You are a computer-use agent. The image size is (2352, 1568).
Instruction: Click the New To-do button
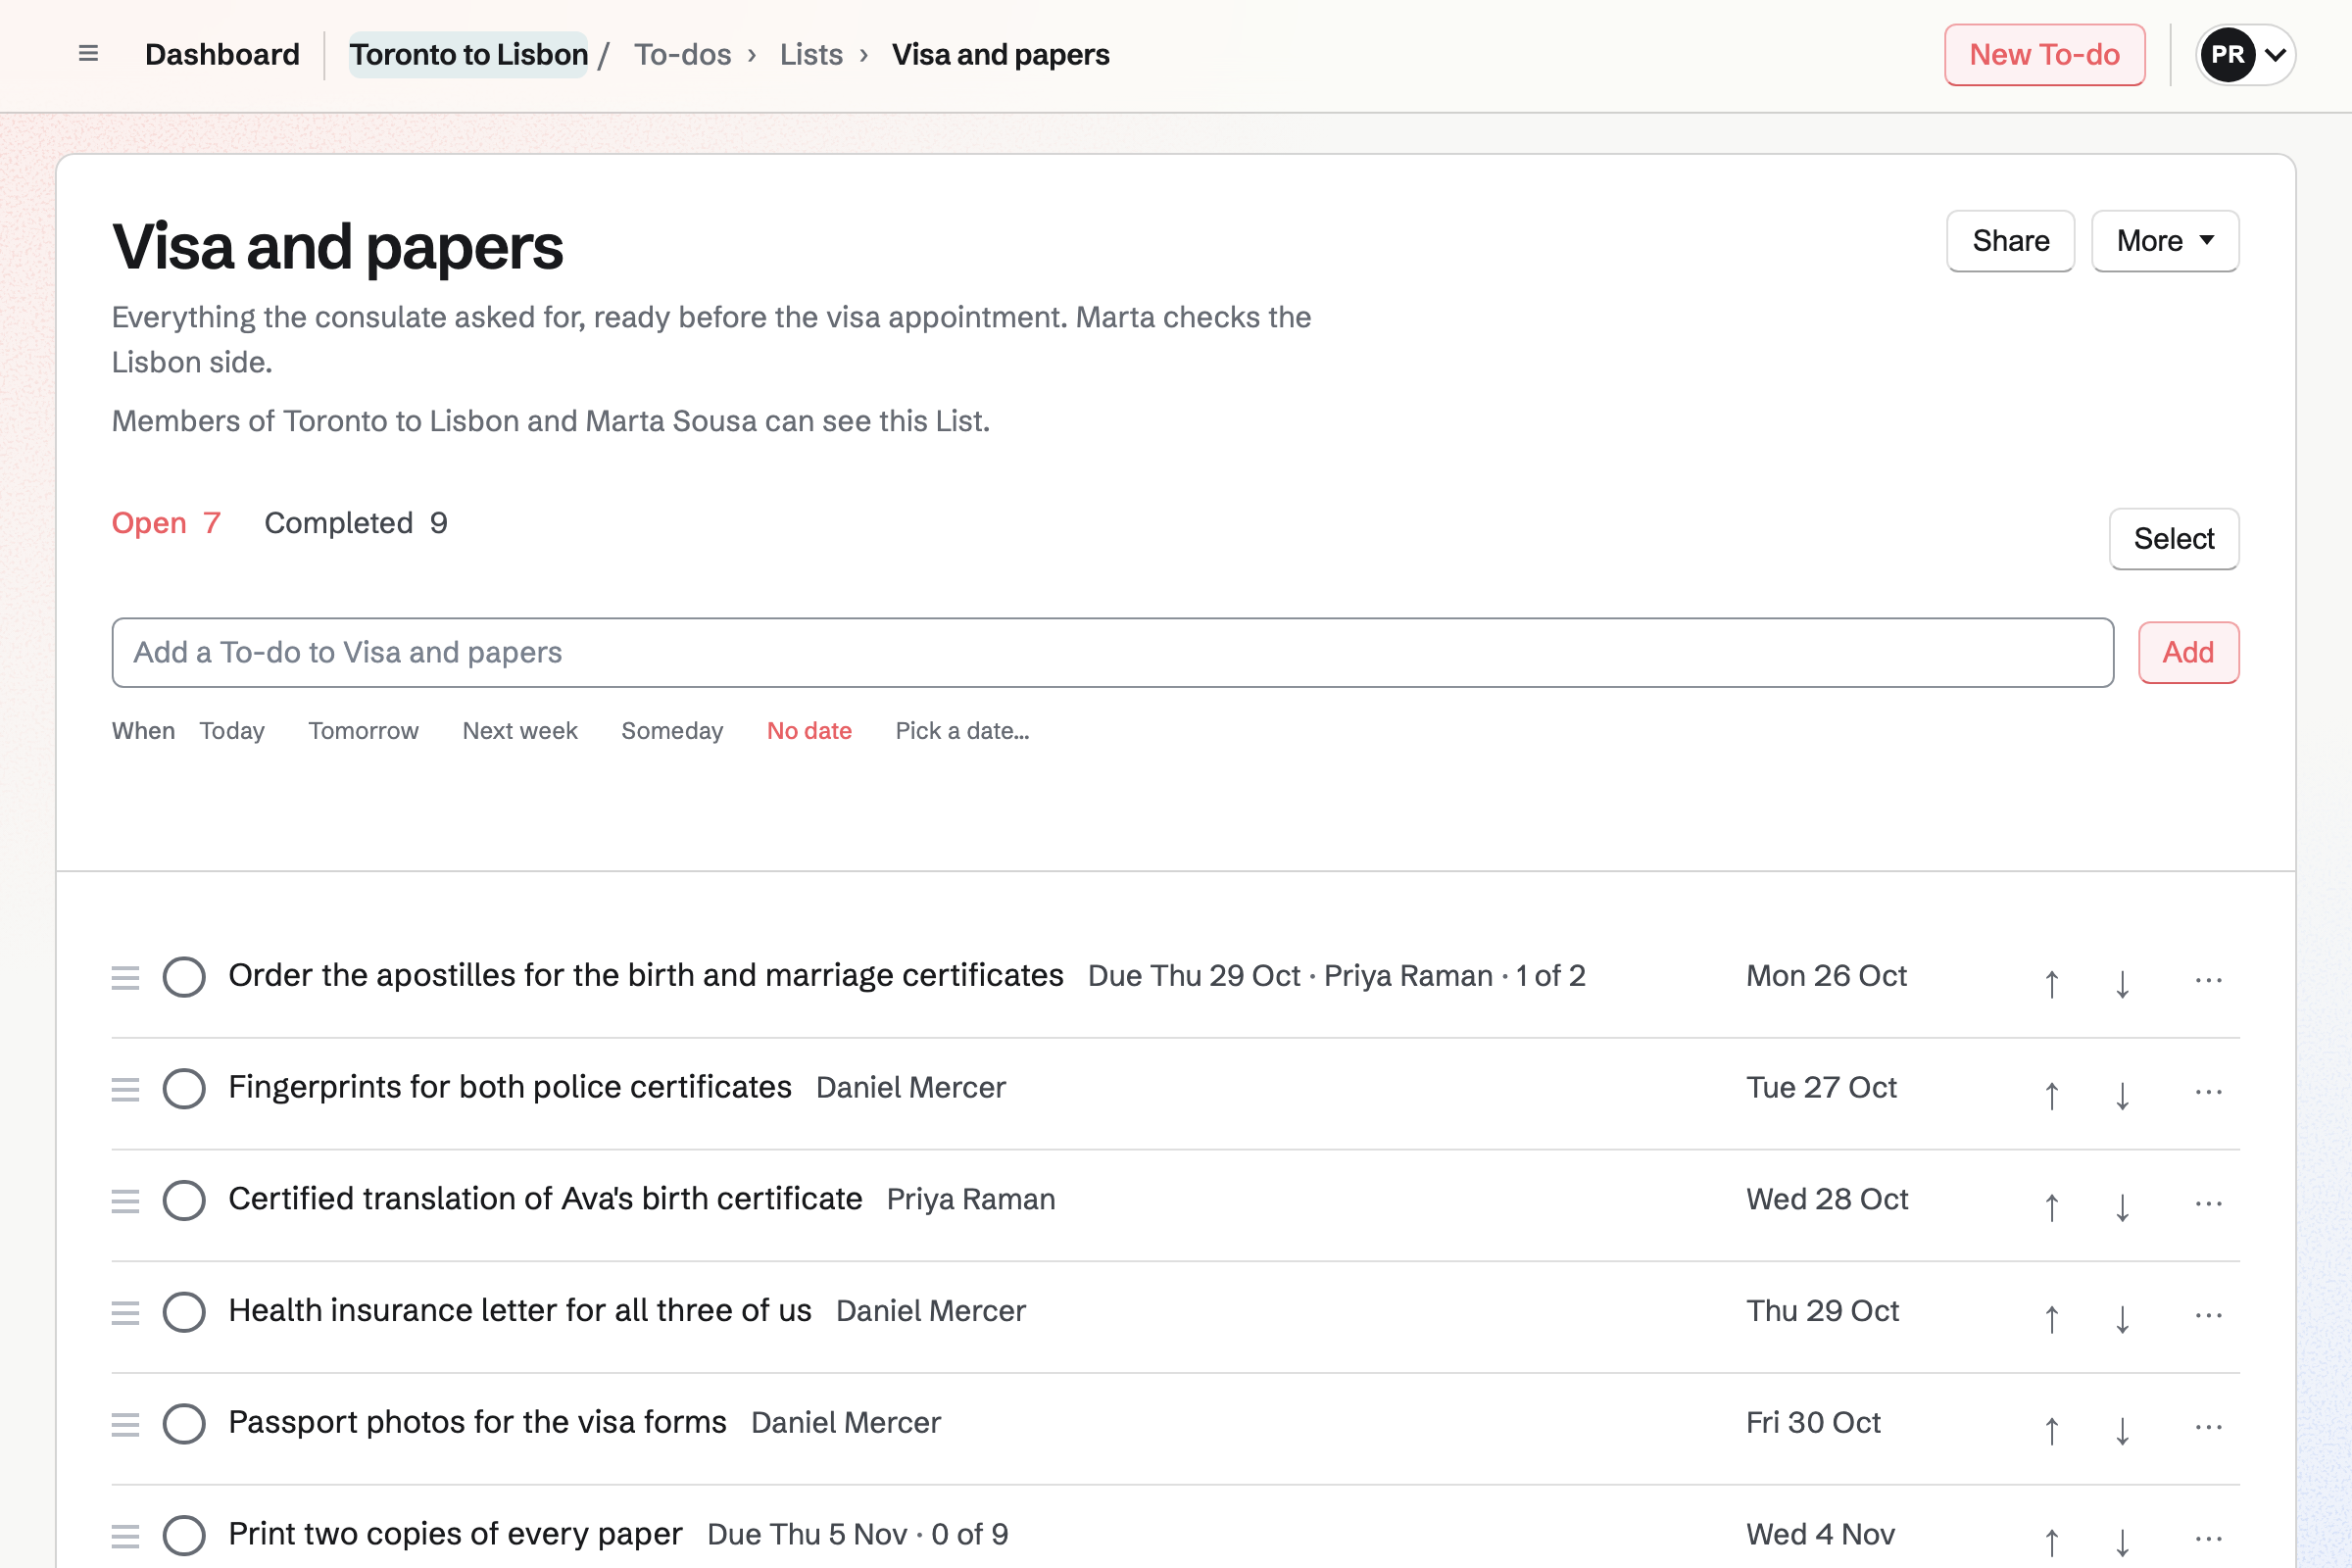click(2044, 54)
